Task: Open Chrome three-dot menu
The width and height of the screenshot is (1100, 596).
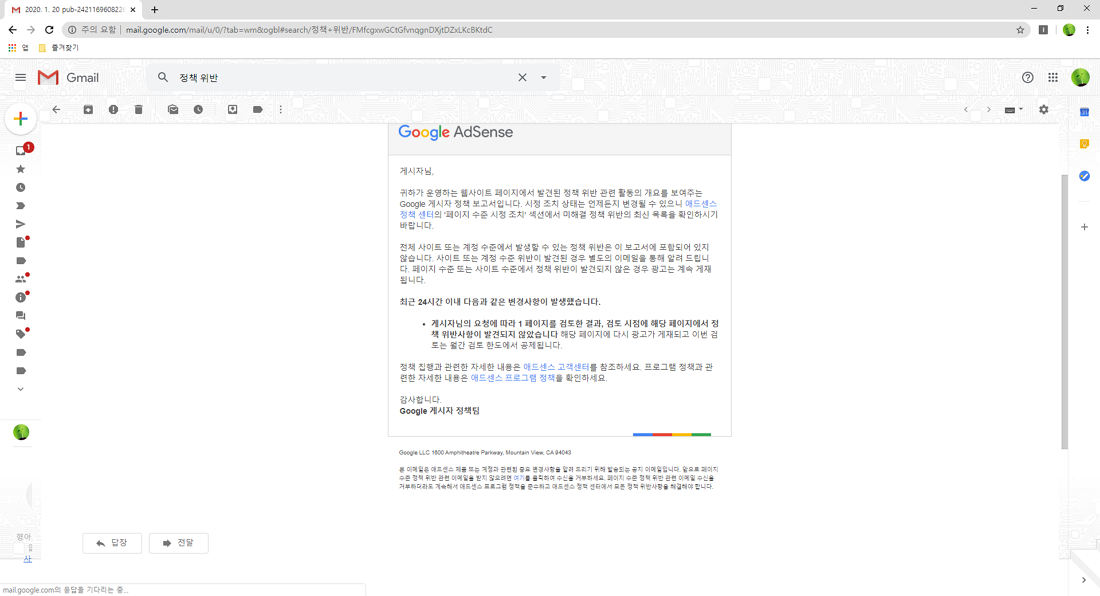Action: pyautogui.click(x=1087, y=30)
